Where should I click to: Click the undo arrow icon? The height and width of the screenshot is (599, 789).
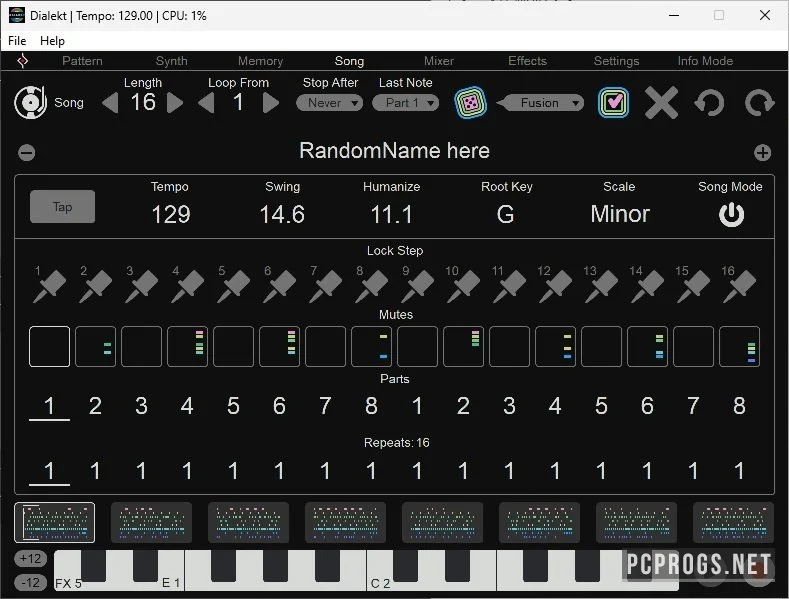click(x=709, y=103)
